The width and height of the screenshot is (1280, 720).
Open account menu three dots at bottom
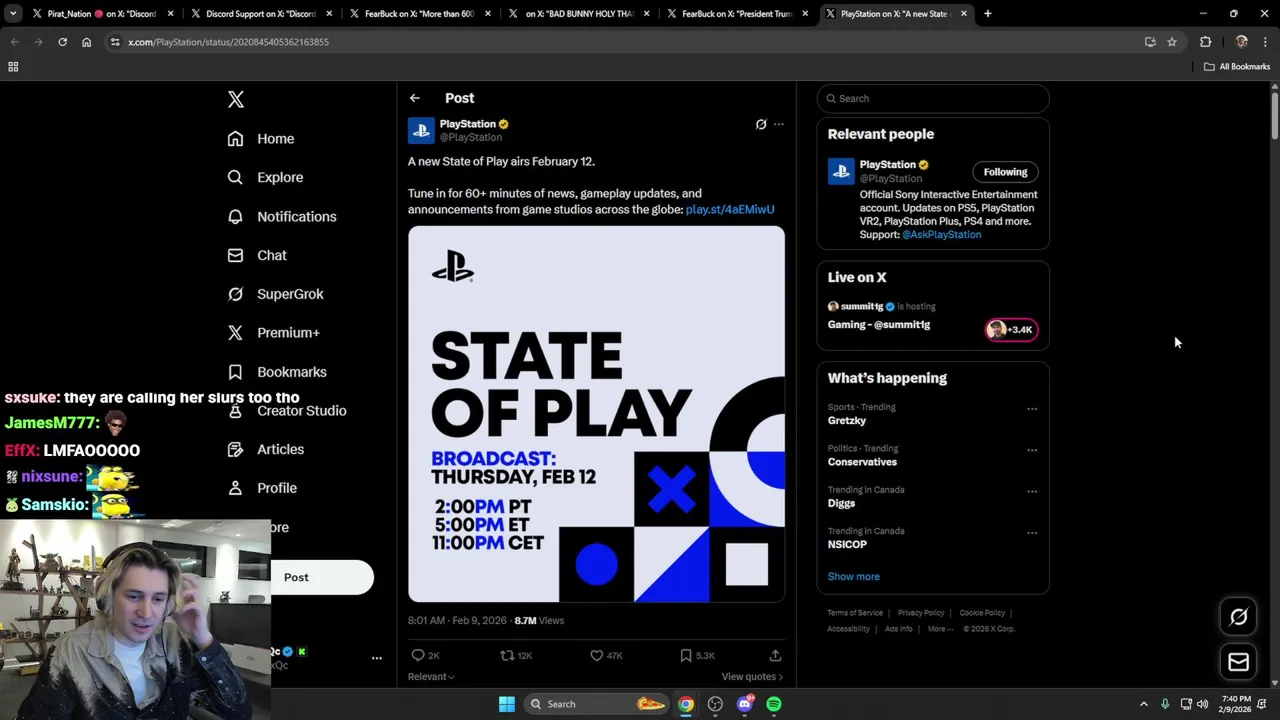[377, 658]
